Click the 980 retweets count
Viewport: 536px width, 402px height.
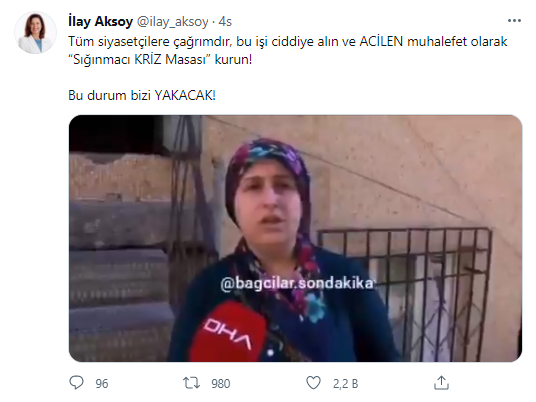click(220, 384)
